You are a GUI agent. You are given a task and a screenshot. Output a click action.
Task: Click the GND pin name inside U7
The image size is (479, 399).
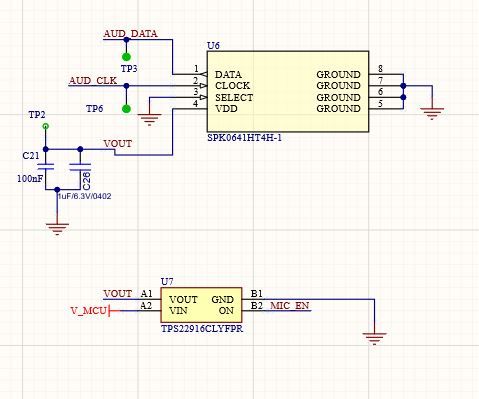click(222, 300)
